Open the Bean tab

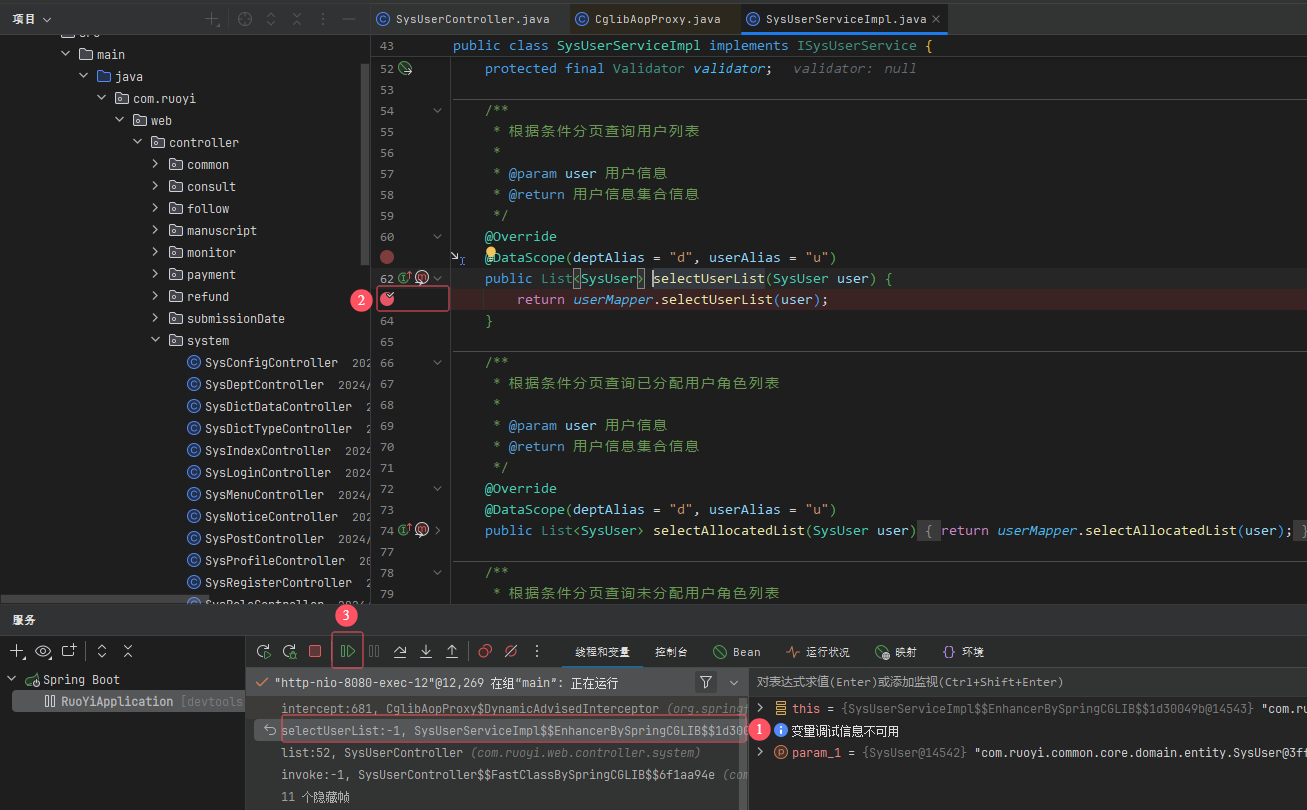[737, 652]
